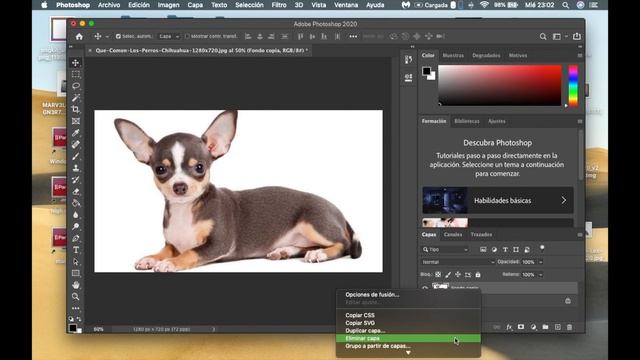Viewport: 640px width, 360px height.
Task: Toggle pixel layer filter icon
Action: pyautogui.click(x=483, y=249)
